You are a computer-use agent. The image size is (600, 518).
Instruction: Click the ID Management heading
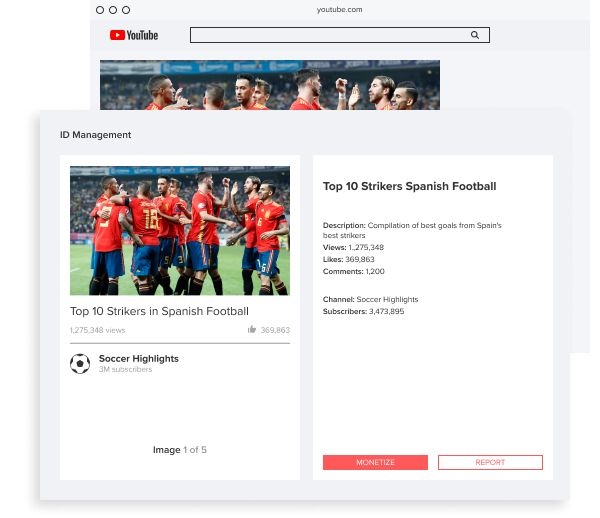pos(96,135)
